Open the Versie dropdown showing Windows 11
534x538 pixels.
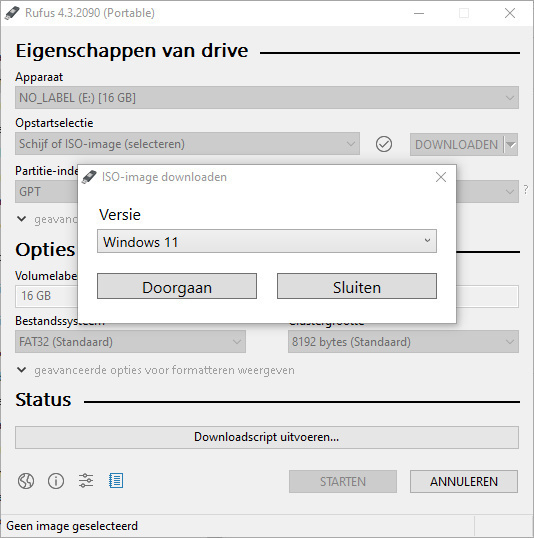pos(267,242)
